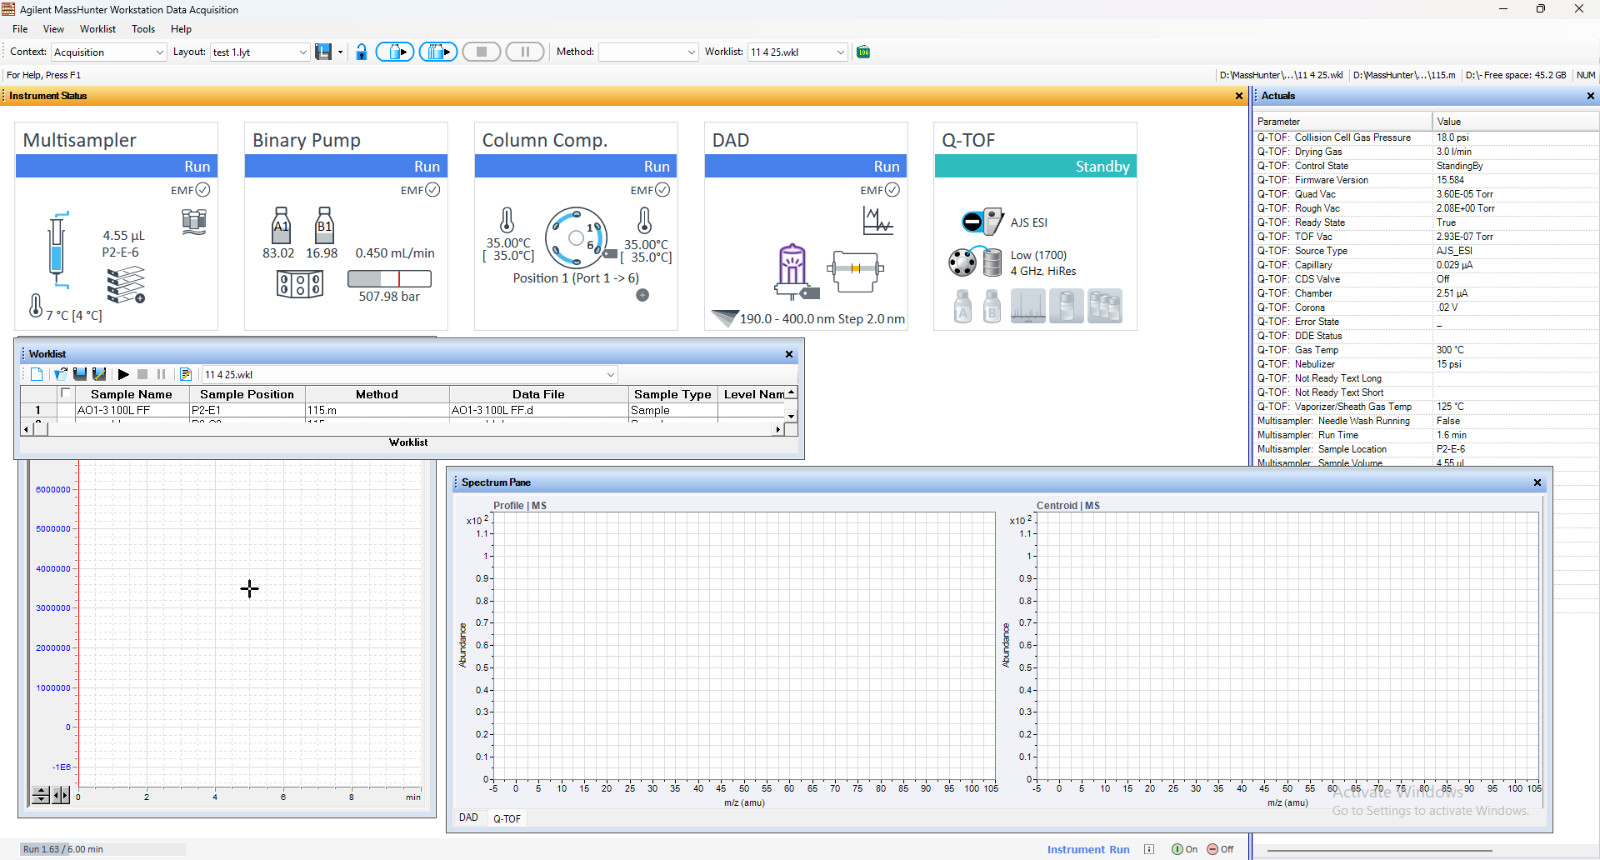
Task: Select the 'AO1-3 100L FF.d' data file cell
Action: [x=538, y=410]
